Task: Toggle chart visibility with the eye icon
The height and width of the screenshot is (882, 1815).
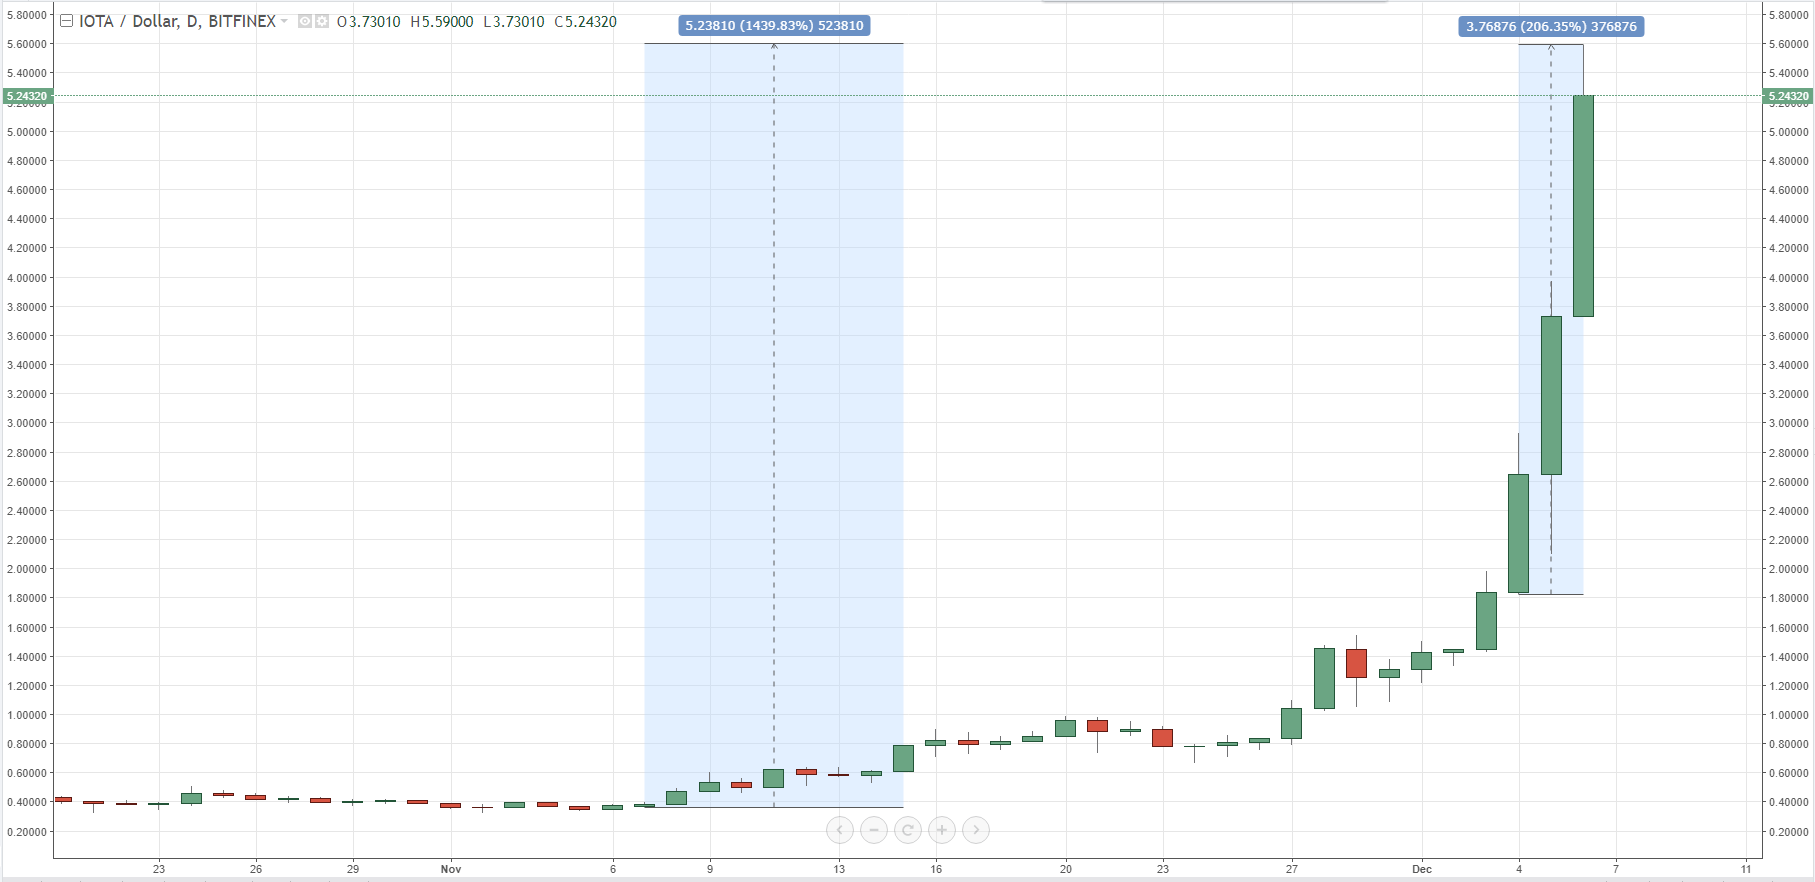Action: pos(305,21)
